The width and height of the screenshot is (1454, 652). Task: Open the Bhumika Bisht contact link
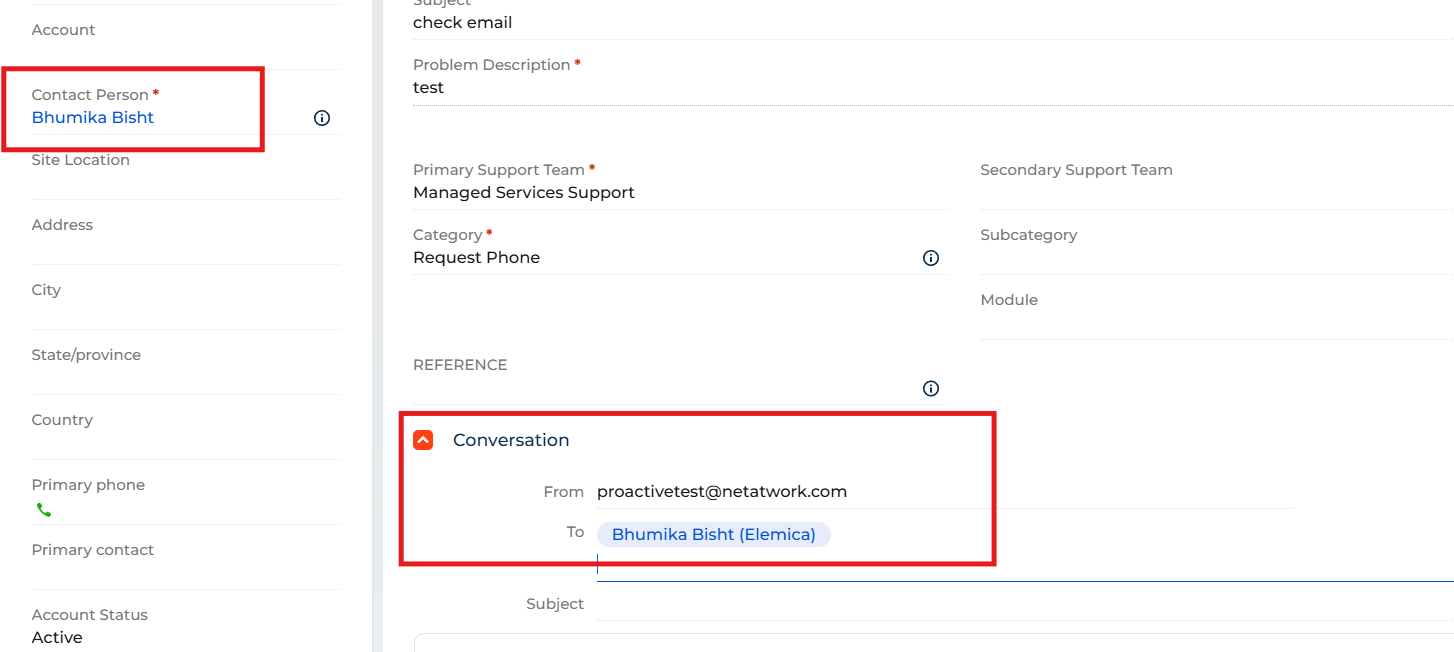point(93,117)
